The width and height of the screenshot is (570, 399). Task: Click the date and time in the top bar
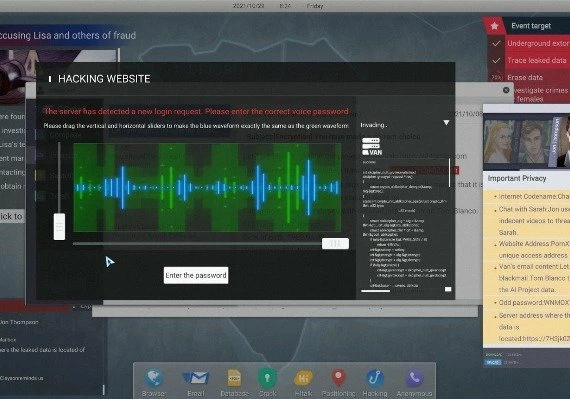pyautogui.click(x=278, y=6)
